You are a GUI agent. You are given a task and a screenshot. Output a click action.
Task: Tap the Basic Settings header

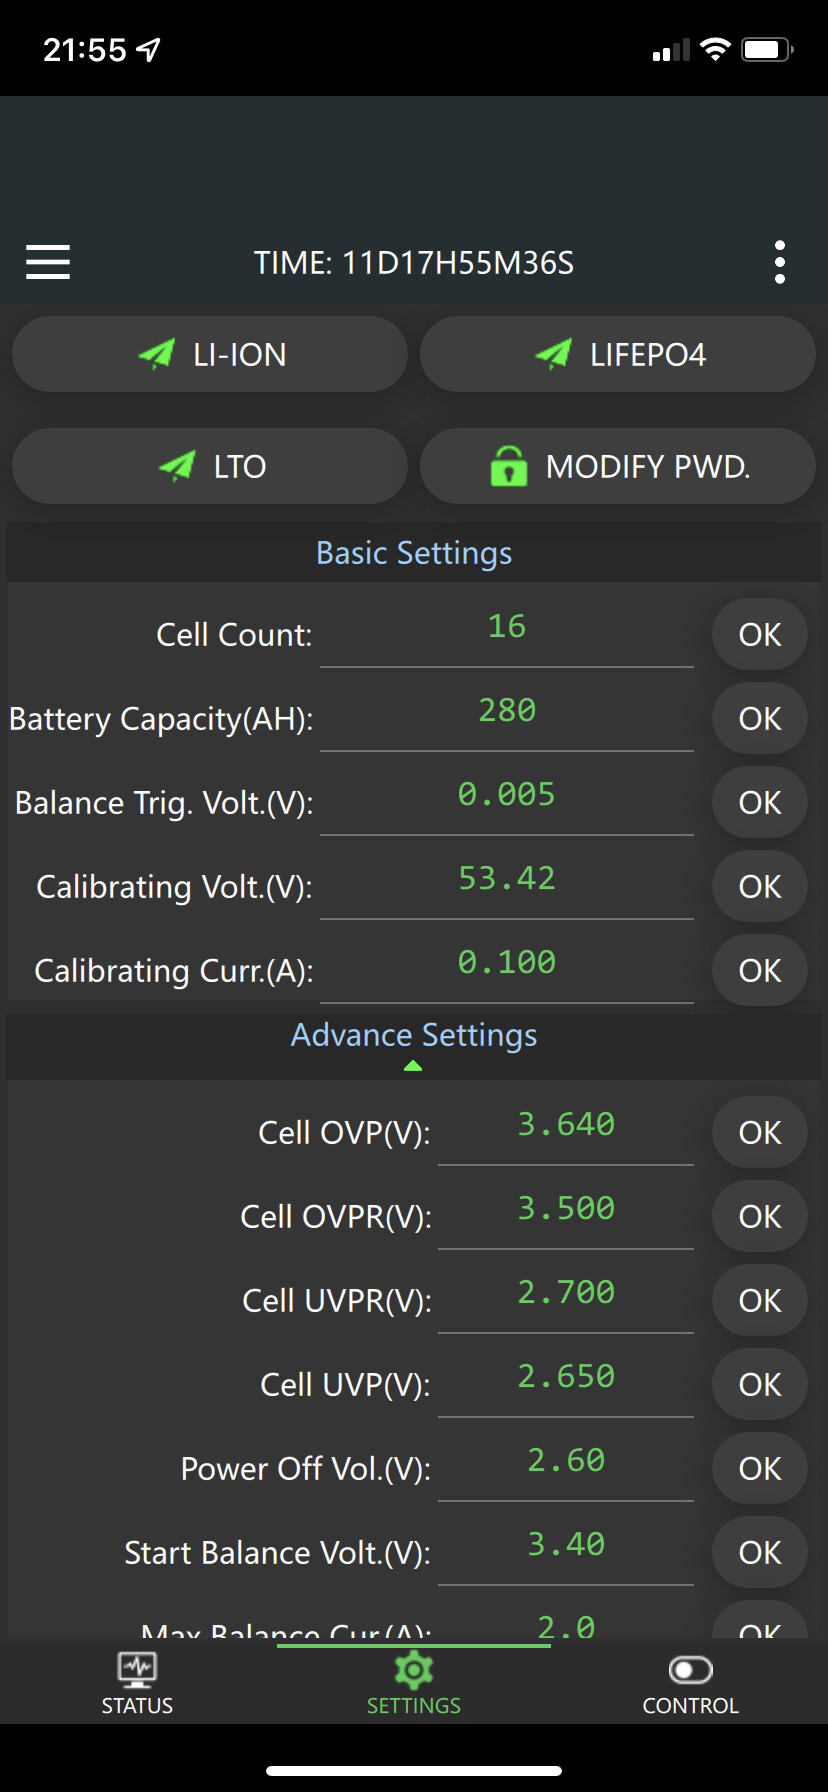(413, 553)
